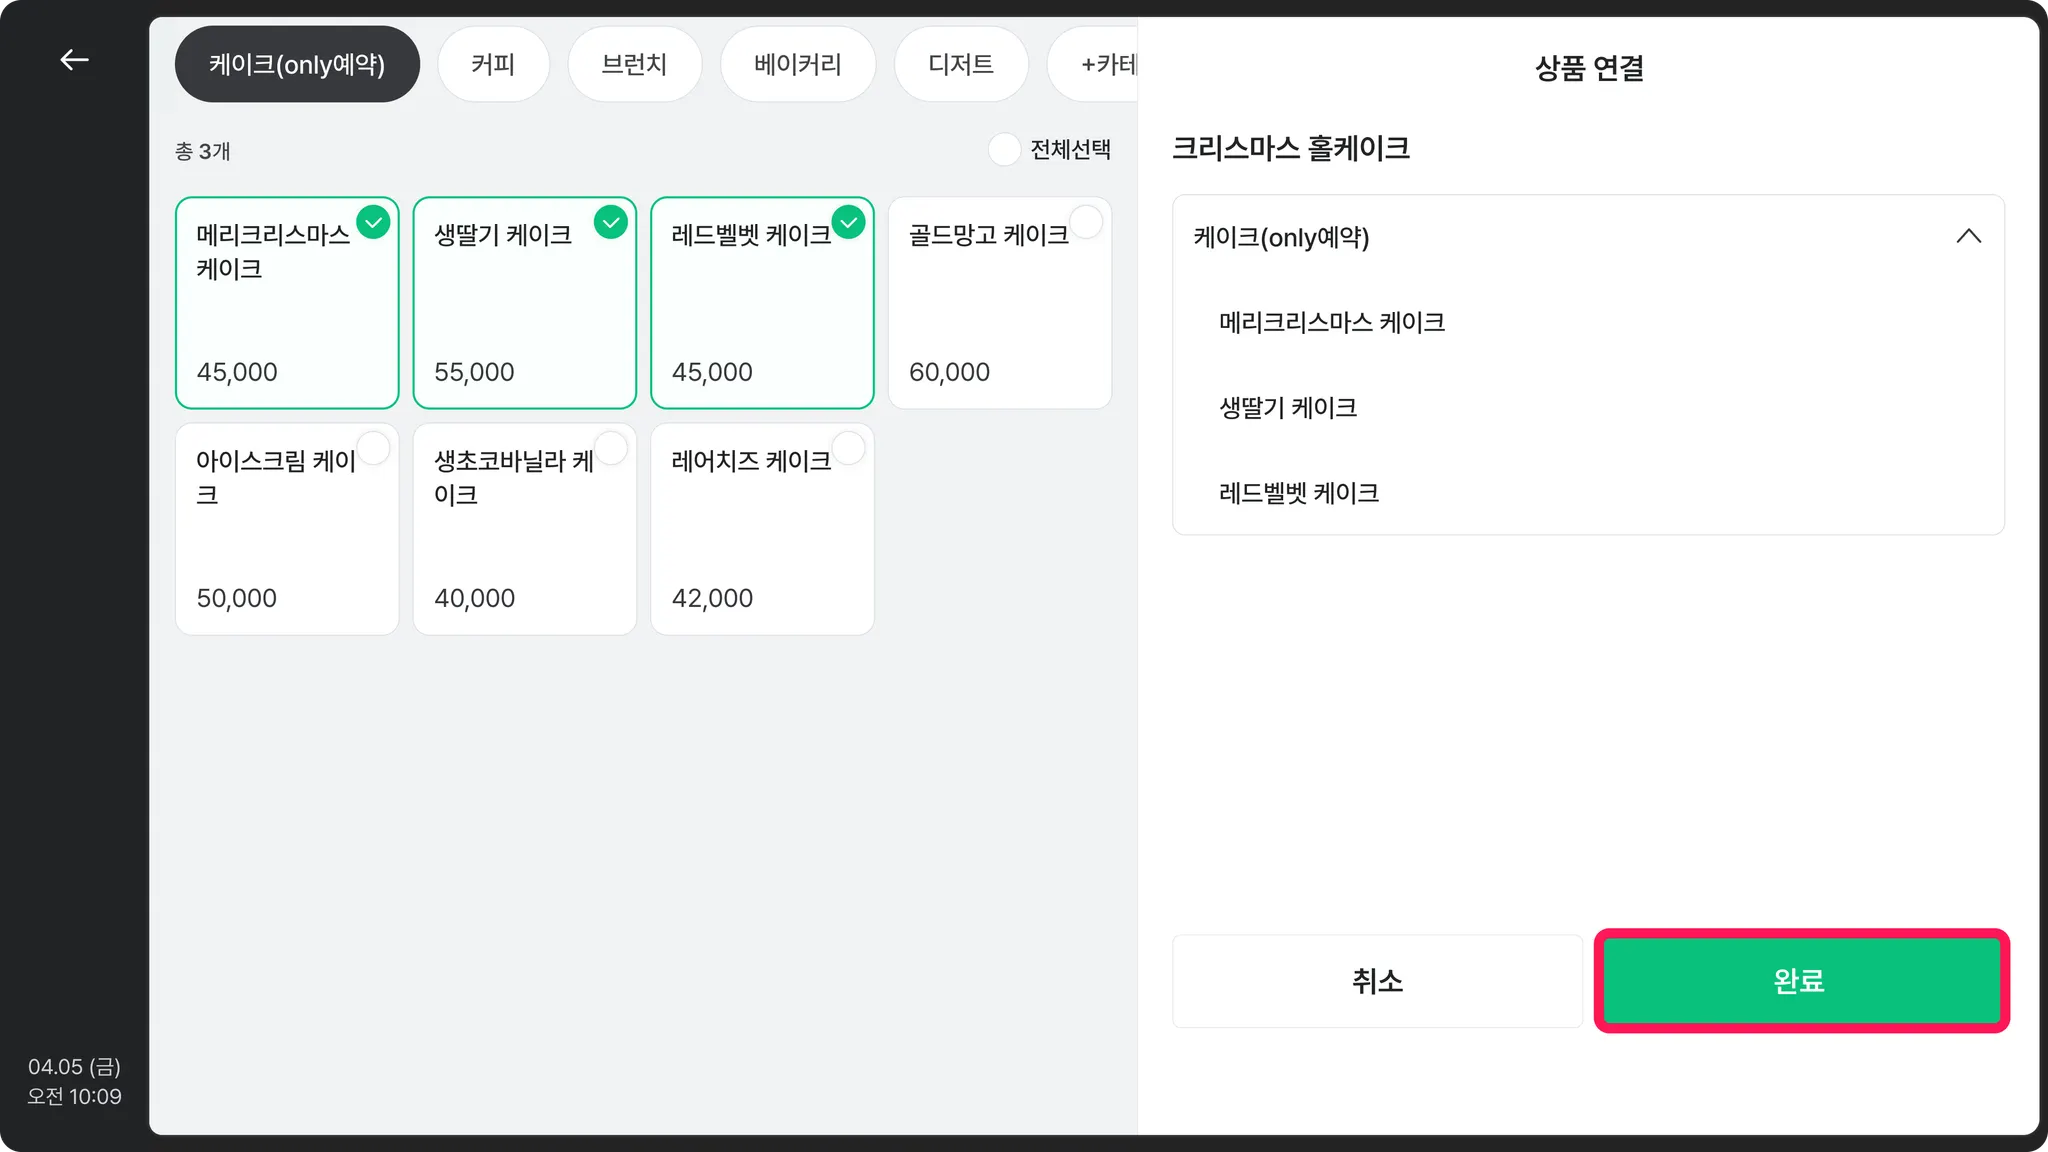Check the 생초코바닐라 케이크 selection circle
The width and height of the screenshot is (2048, 1152).
pyautogui.click(x=610, y=448)
